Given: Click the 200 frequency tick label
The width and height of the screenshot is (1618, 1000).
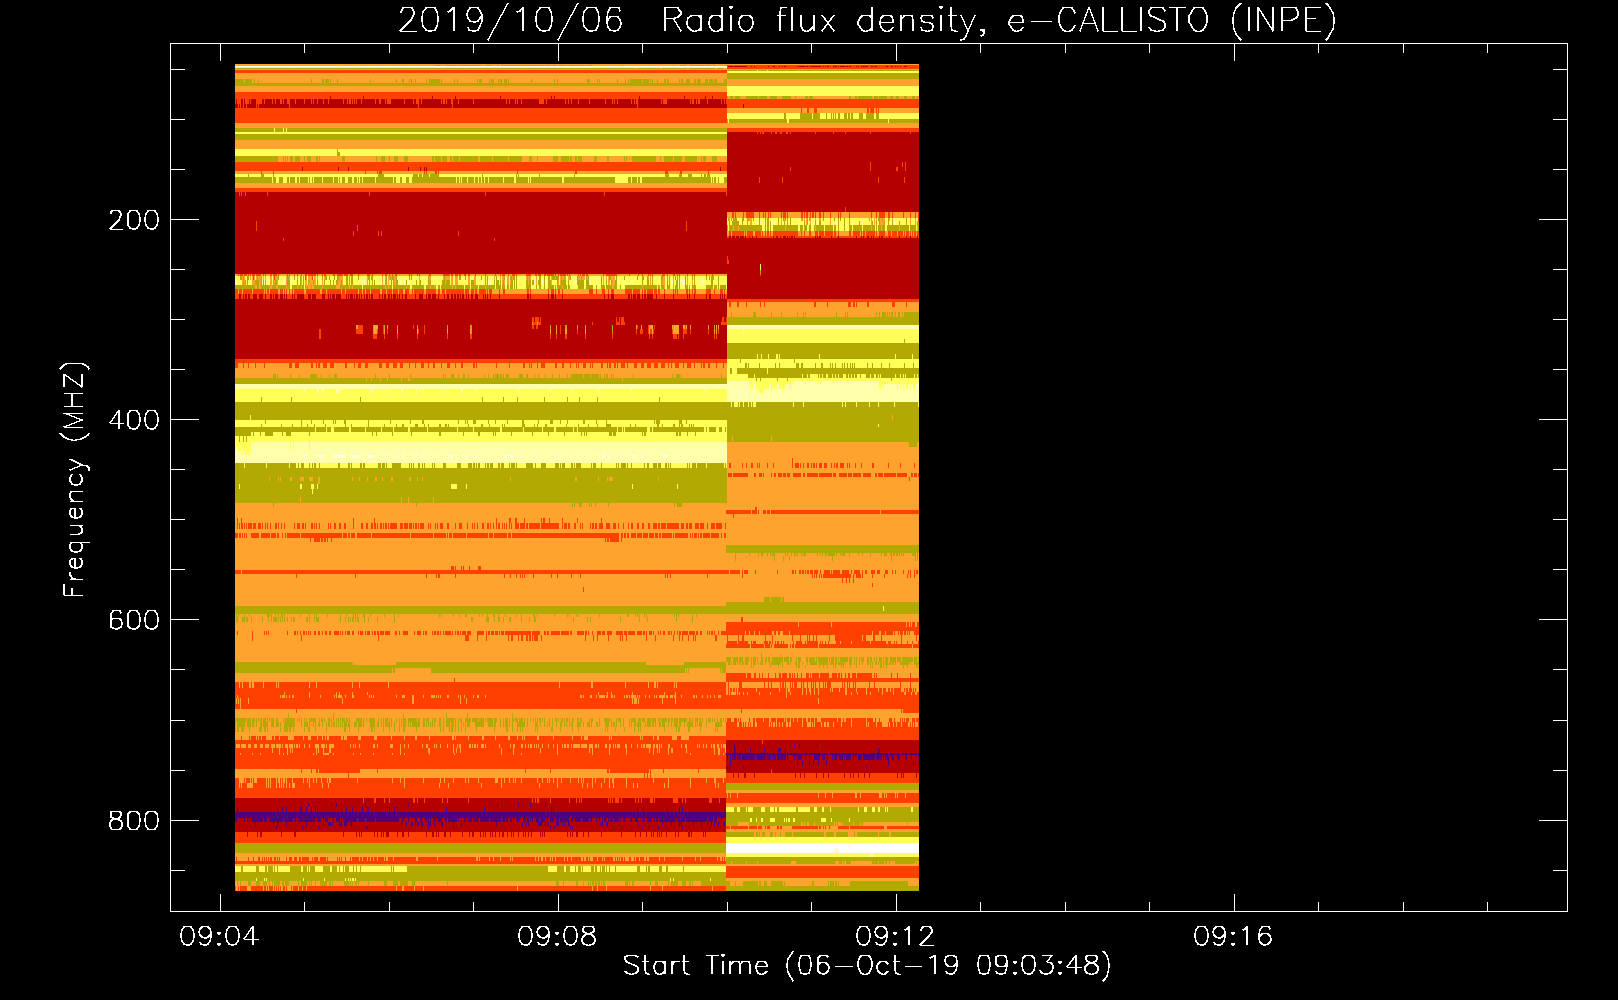Looking at the screenshot, I should (134, 220).
